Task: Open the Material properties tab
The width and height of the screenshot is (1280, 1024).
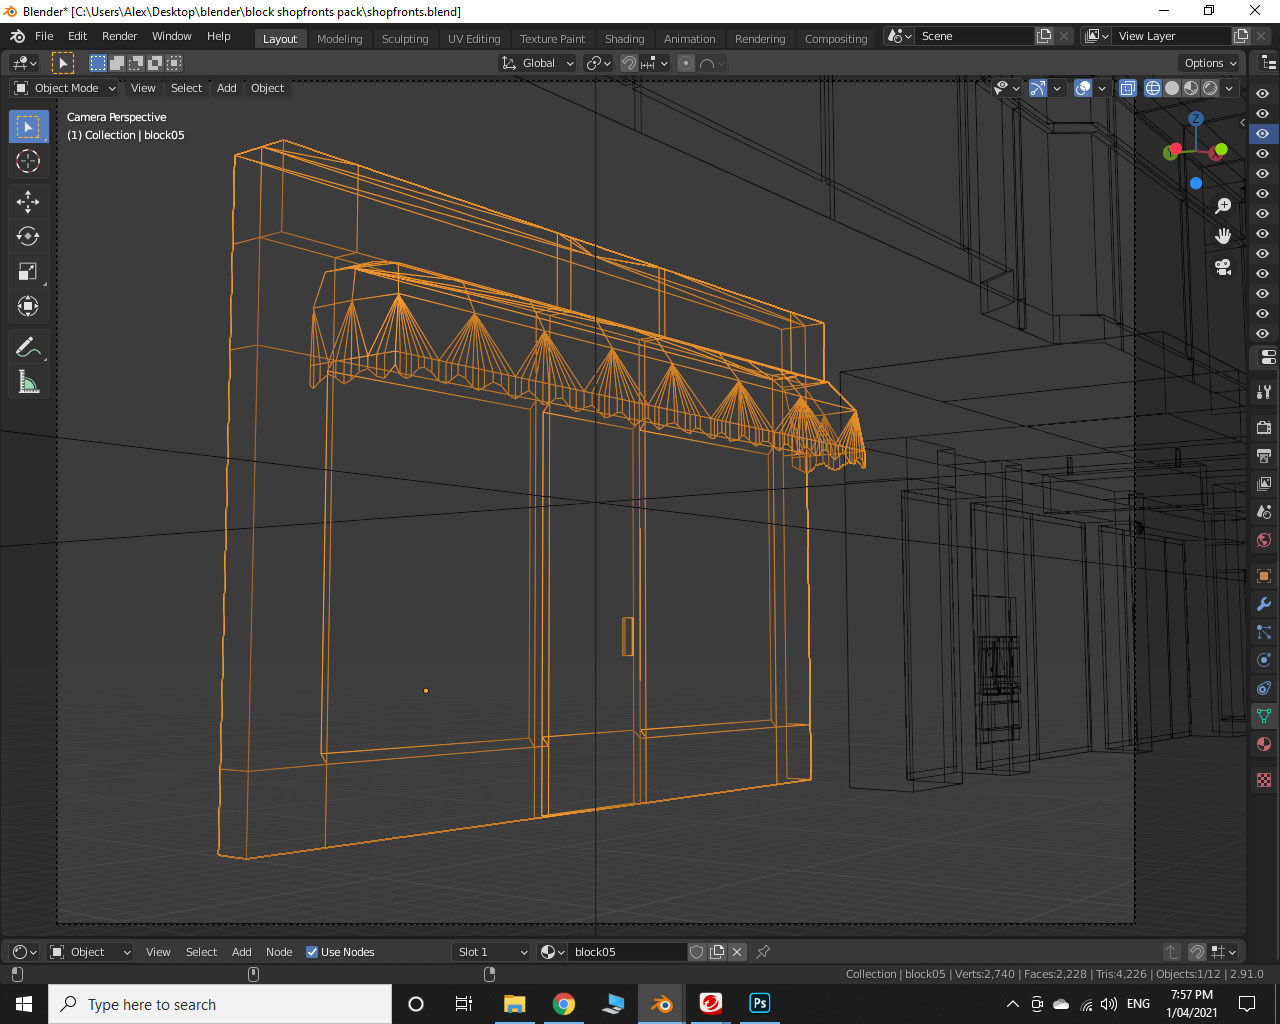Action: tap(1264, 744)
